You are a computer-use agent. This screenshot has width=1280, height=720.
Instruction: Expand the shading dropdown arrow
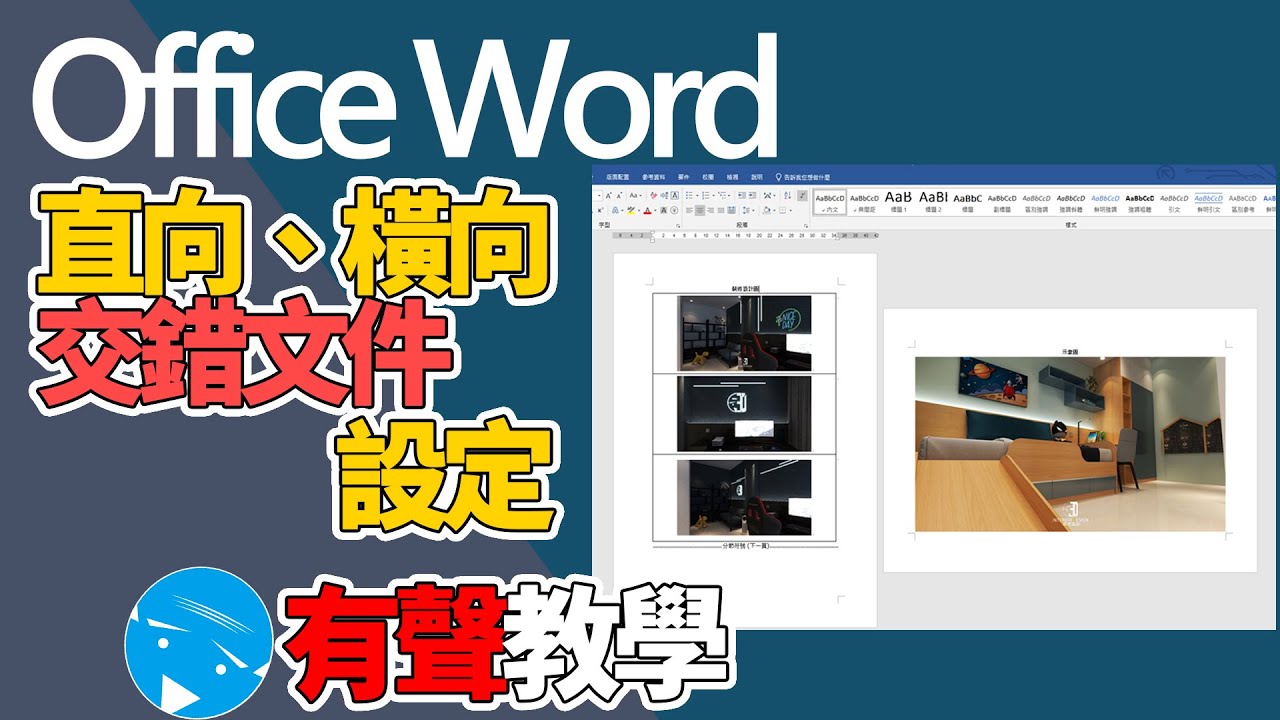pos(774,210)
